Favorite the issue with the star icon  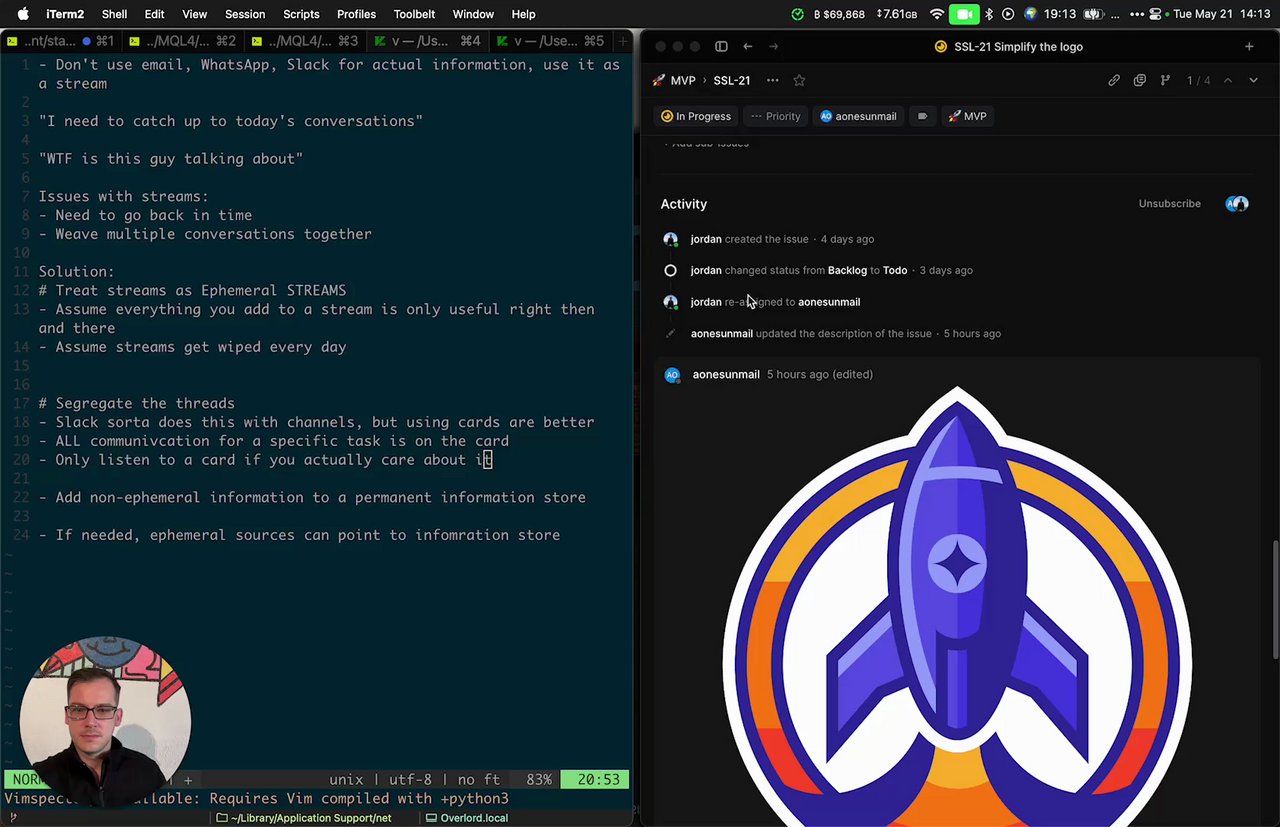click(799, 80)
